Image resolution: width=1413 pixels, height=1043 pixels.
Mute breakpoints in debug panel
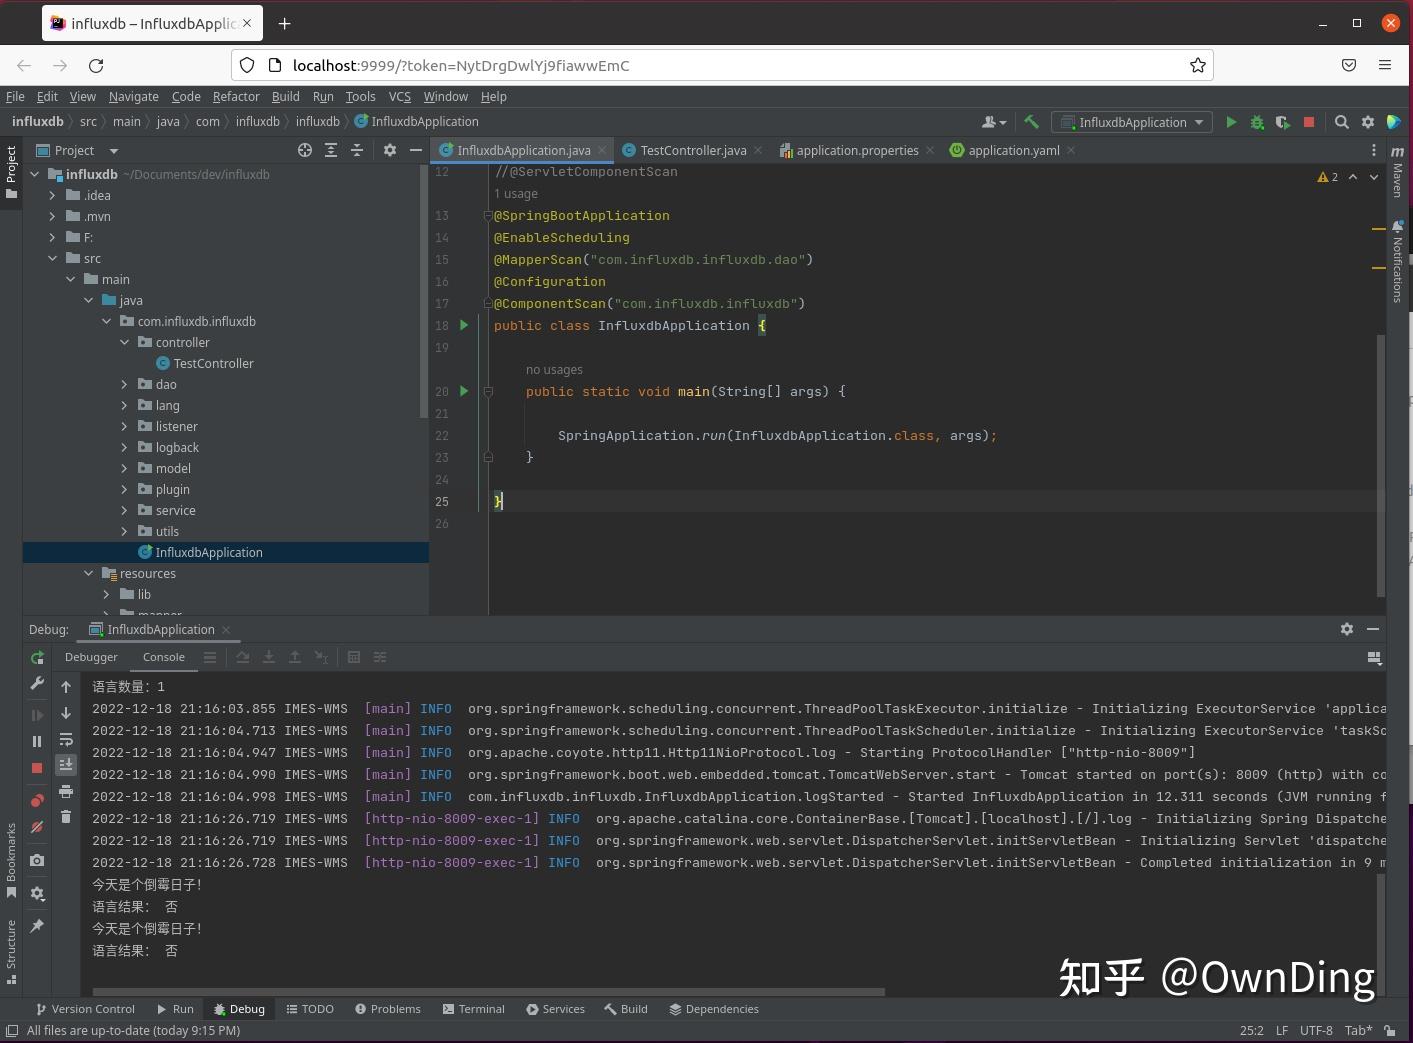coord(37,827)
